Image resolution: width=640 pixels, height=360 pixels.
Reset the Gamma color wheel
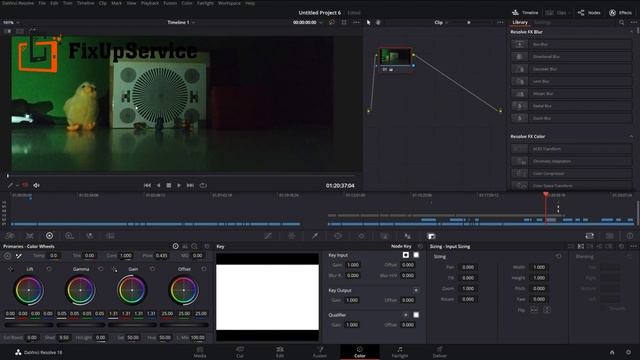point(101,269)
